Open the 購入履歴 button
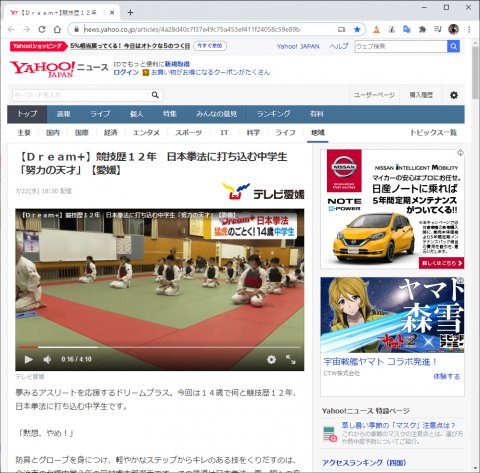 tap(421, 95)
